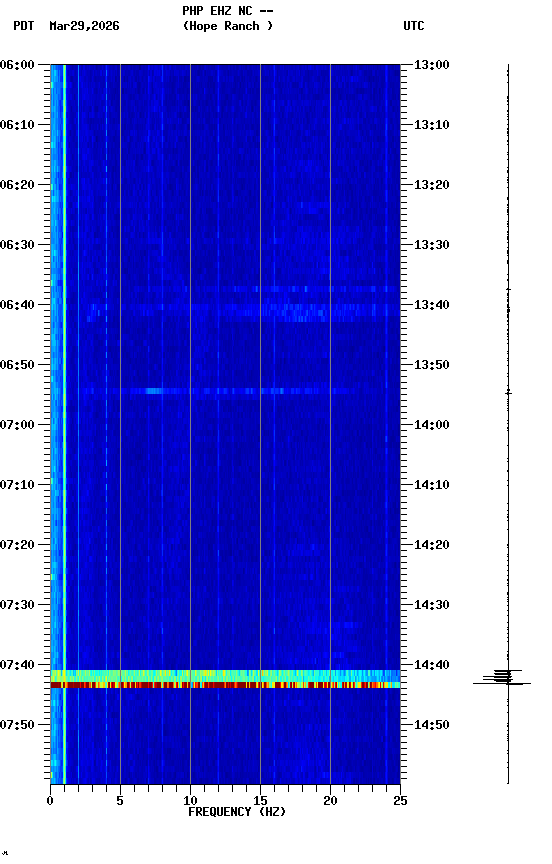Click the 'UTC' timezone label

click(414, 26)
